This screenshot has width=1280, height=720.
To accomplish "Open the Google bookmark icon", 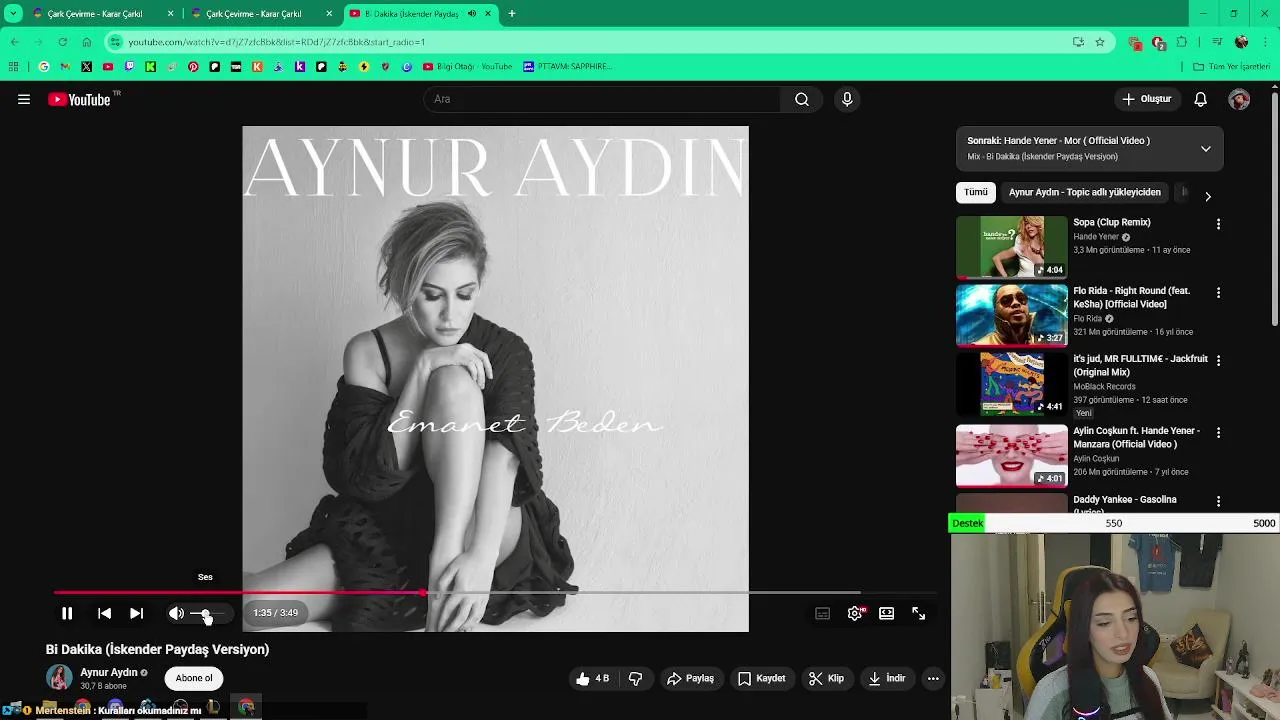I will click(x=44, y=67).
